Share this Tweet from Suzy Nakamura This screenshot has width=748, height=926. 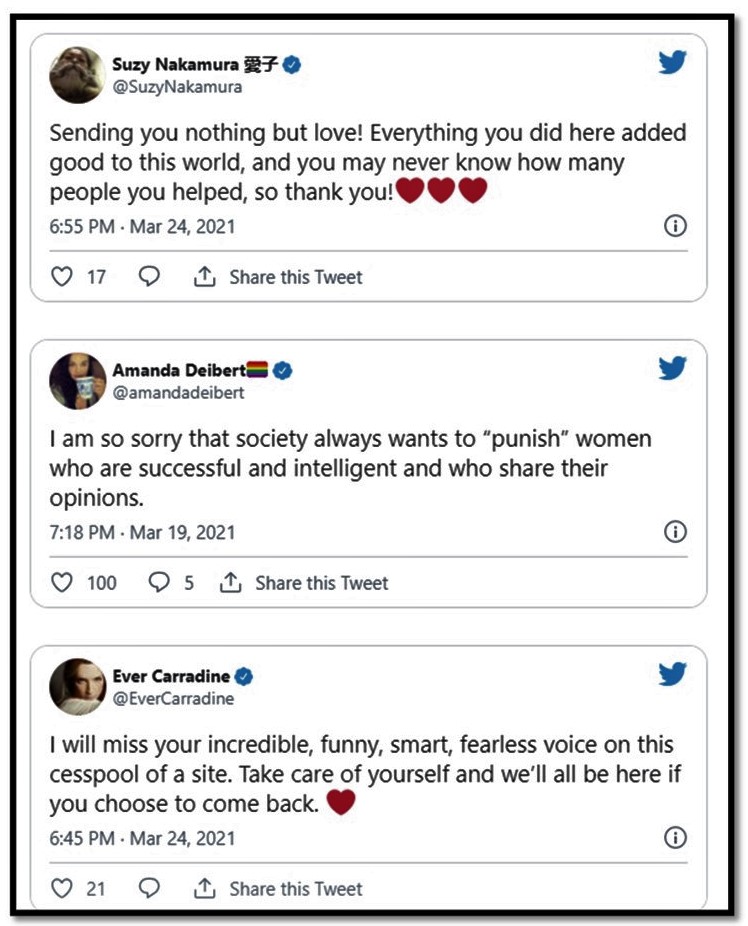coord(279,277)
